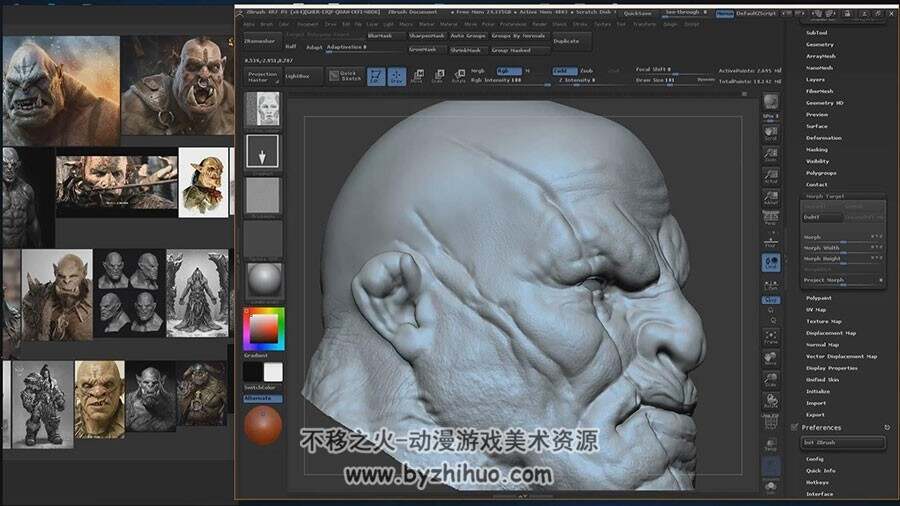Open the LightBox browser

pyautogui.click(x=302, y=76)
